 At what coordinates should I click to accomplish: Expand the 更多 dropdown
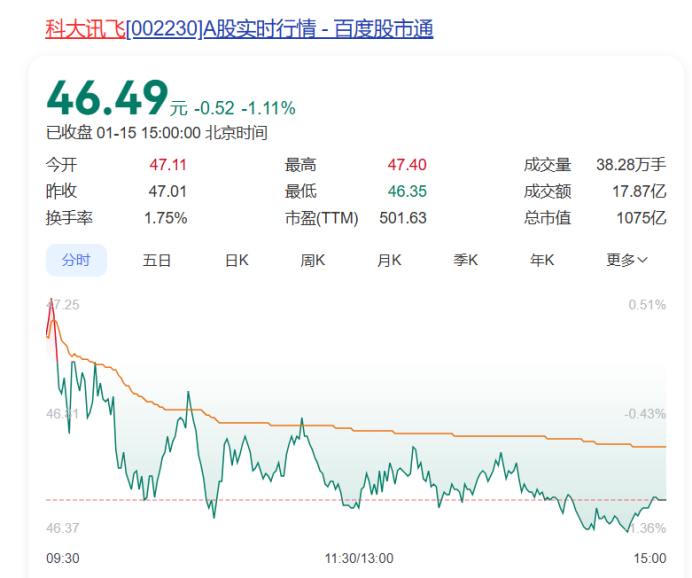coord(627,260)
